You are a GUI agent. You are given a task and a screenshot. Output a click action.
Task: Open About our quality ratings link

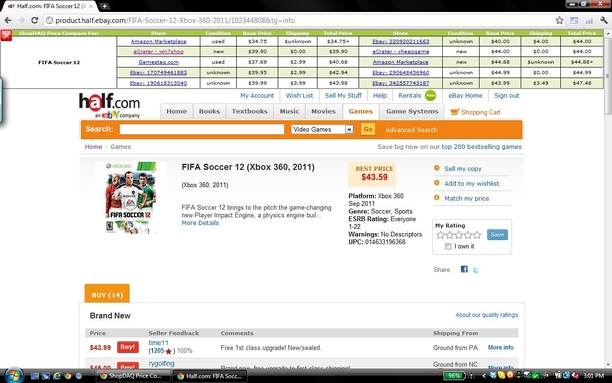[x=486, y=315]
